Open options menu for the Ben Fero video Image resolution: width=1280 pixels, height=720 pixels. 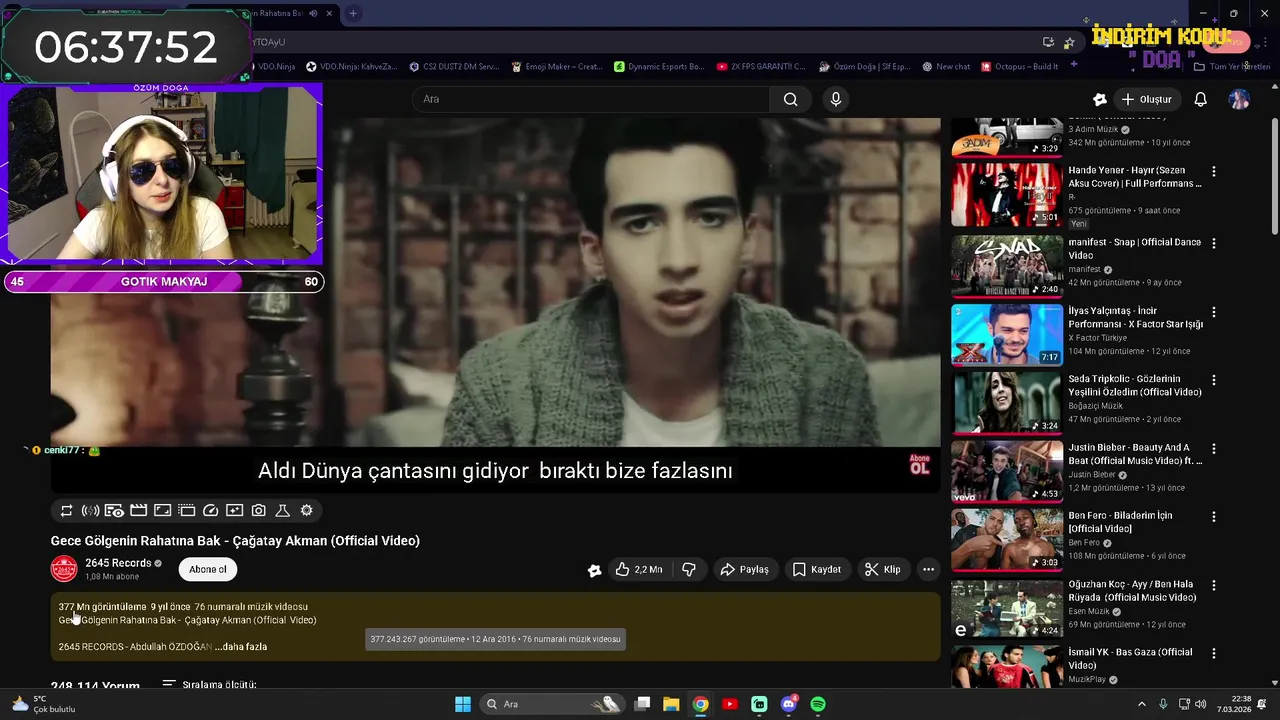(1213, 516)
